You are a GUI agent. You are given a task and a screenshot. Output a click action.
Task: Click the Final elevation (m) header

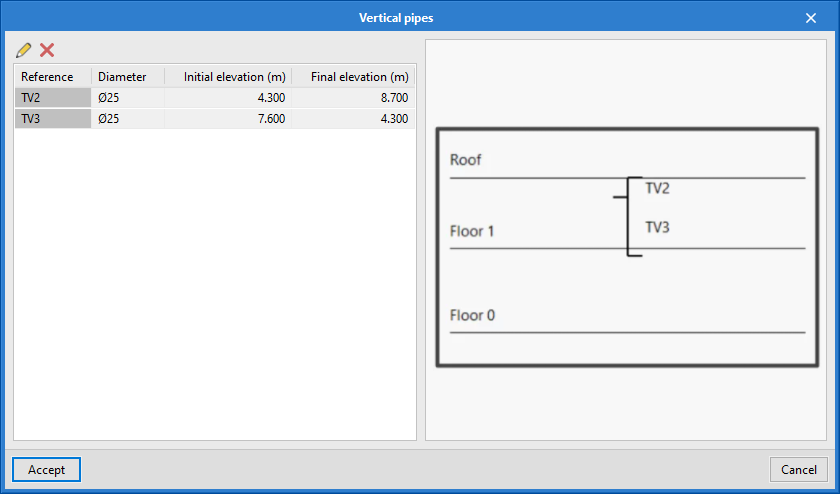pos(352,77)
